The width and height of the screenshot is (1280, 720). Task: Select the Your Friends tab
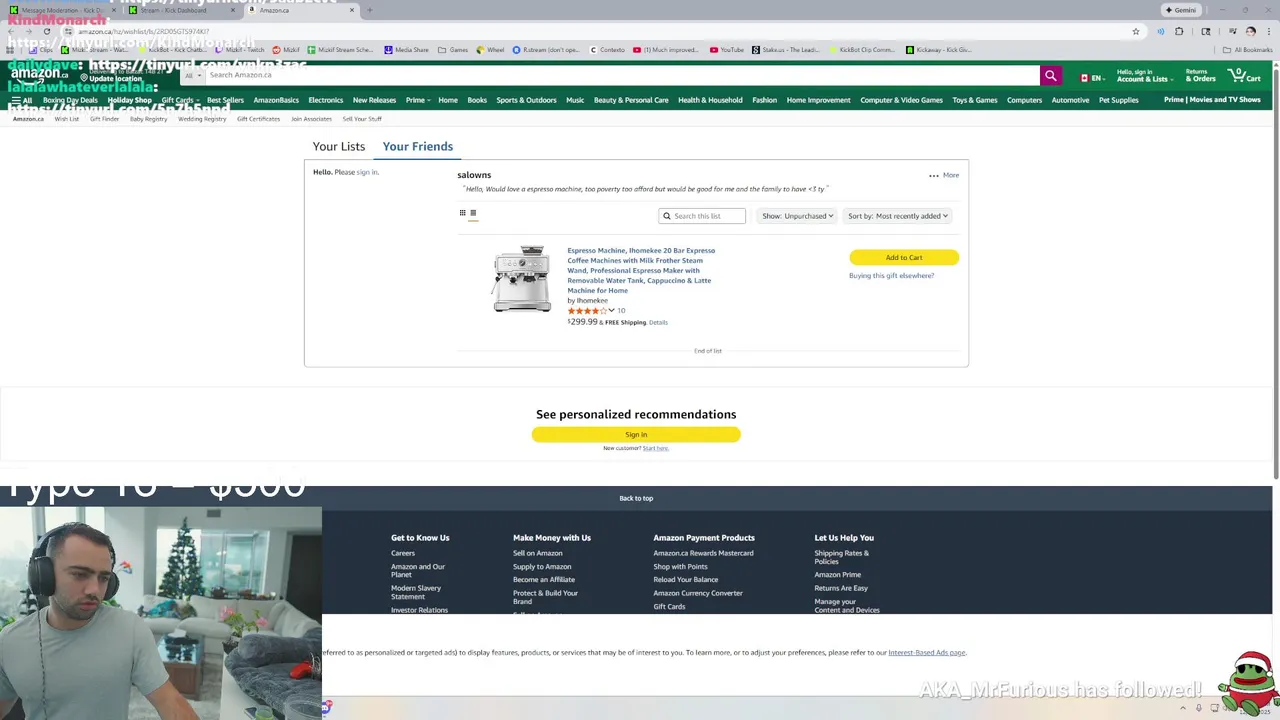click(x=418, y=146)
